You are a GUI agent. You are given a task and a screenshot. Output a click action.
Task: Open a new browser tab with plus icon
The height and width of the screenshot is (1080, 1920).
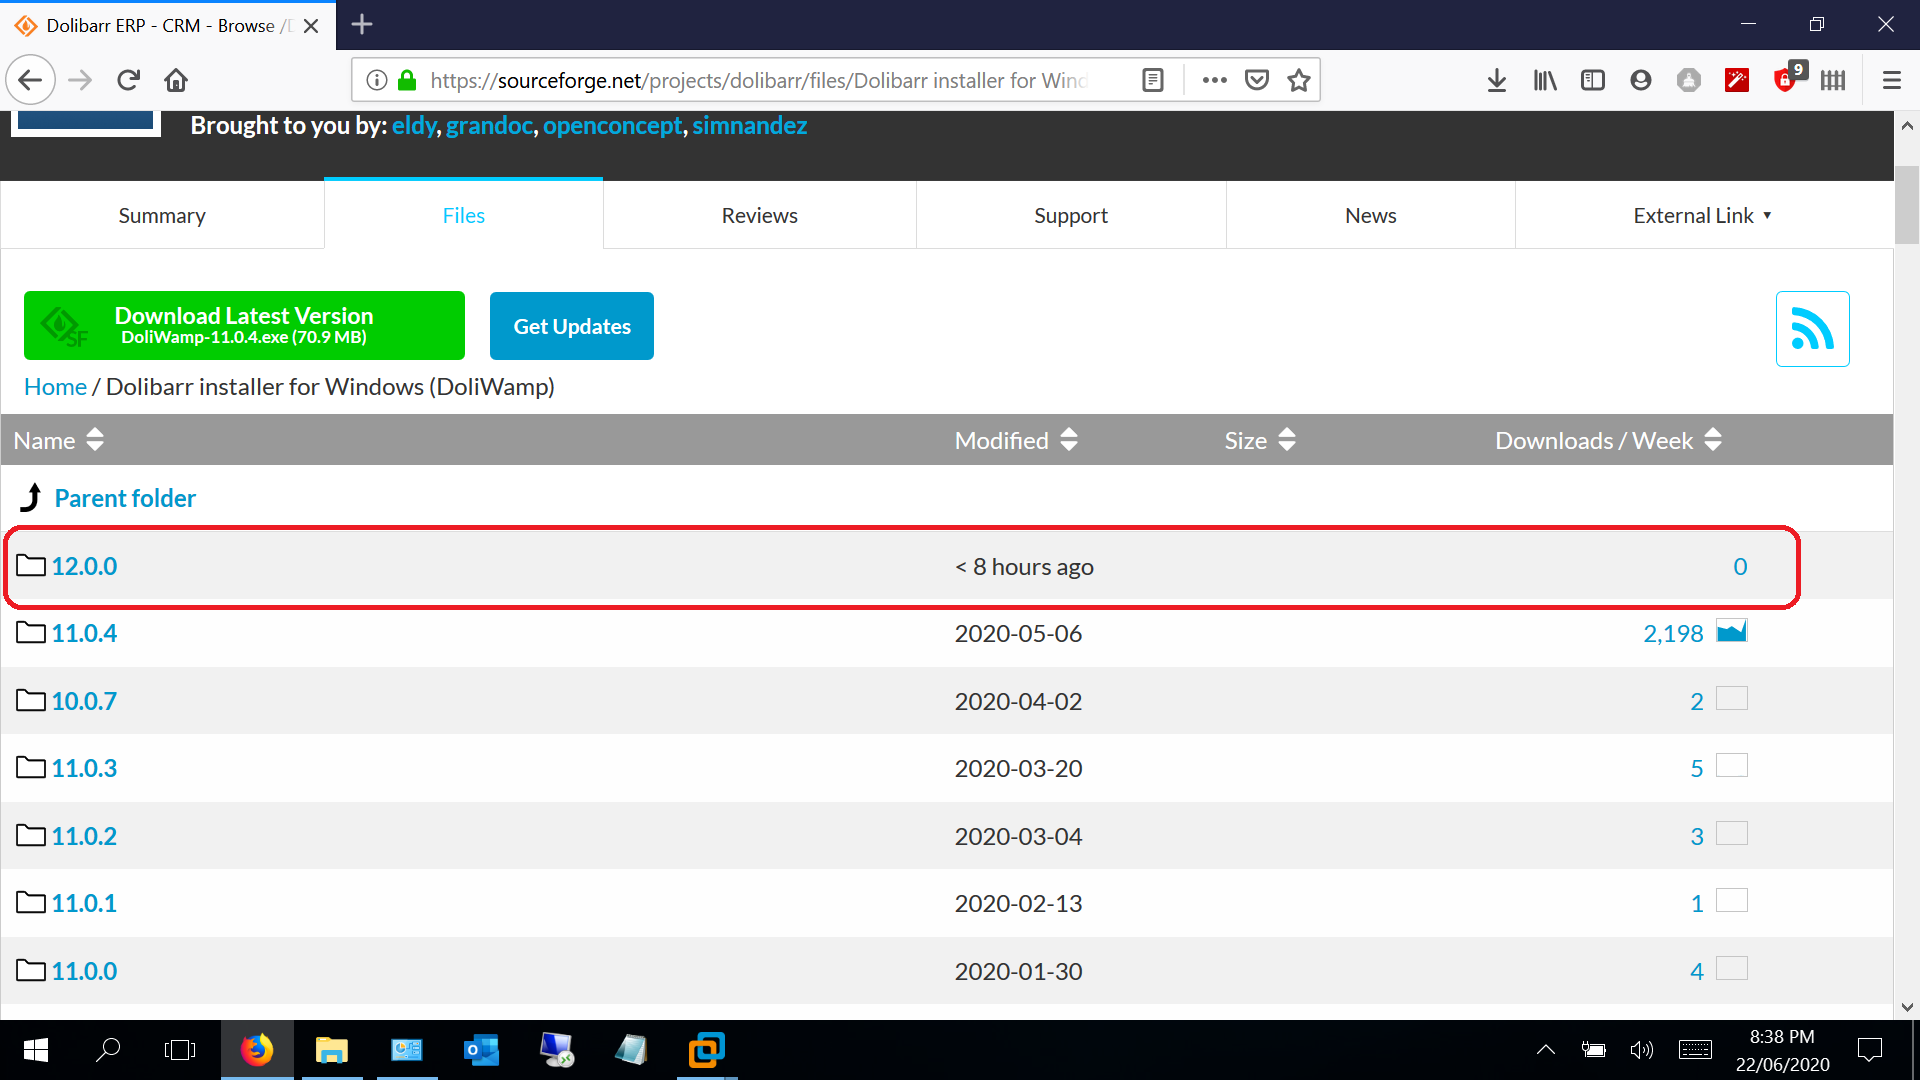coord(362,24)
